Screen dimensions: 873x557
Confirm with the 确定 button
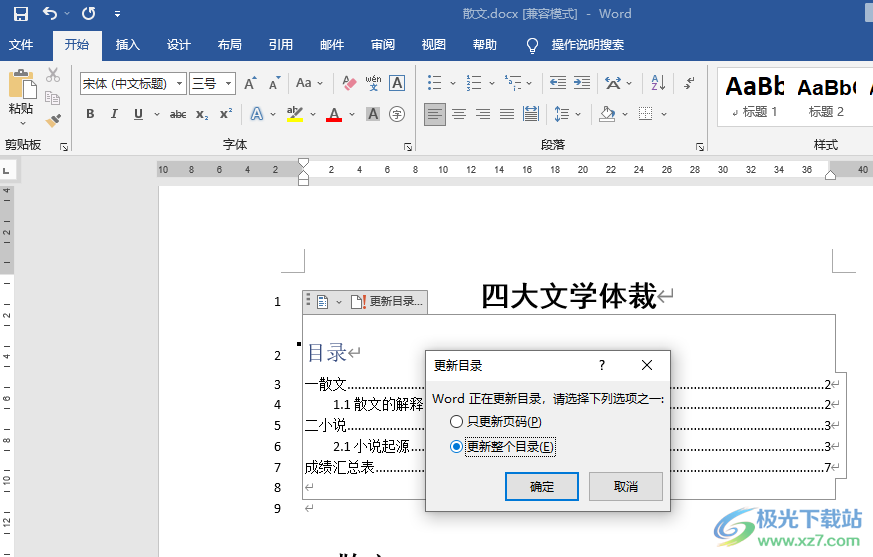coord(542,487)
